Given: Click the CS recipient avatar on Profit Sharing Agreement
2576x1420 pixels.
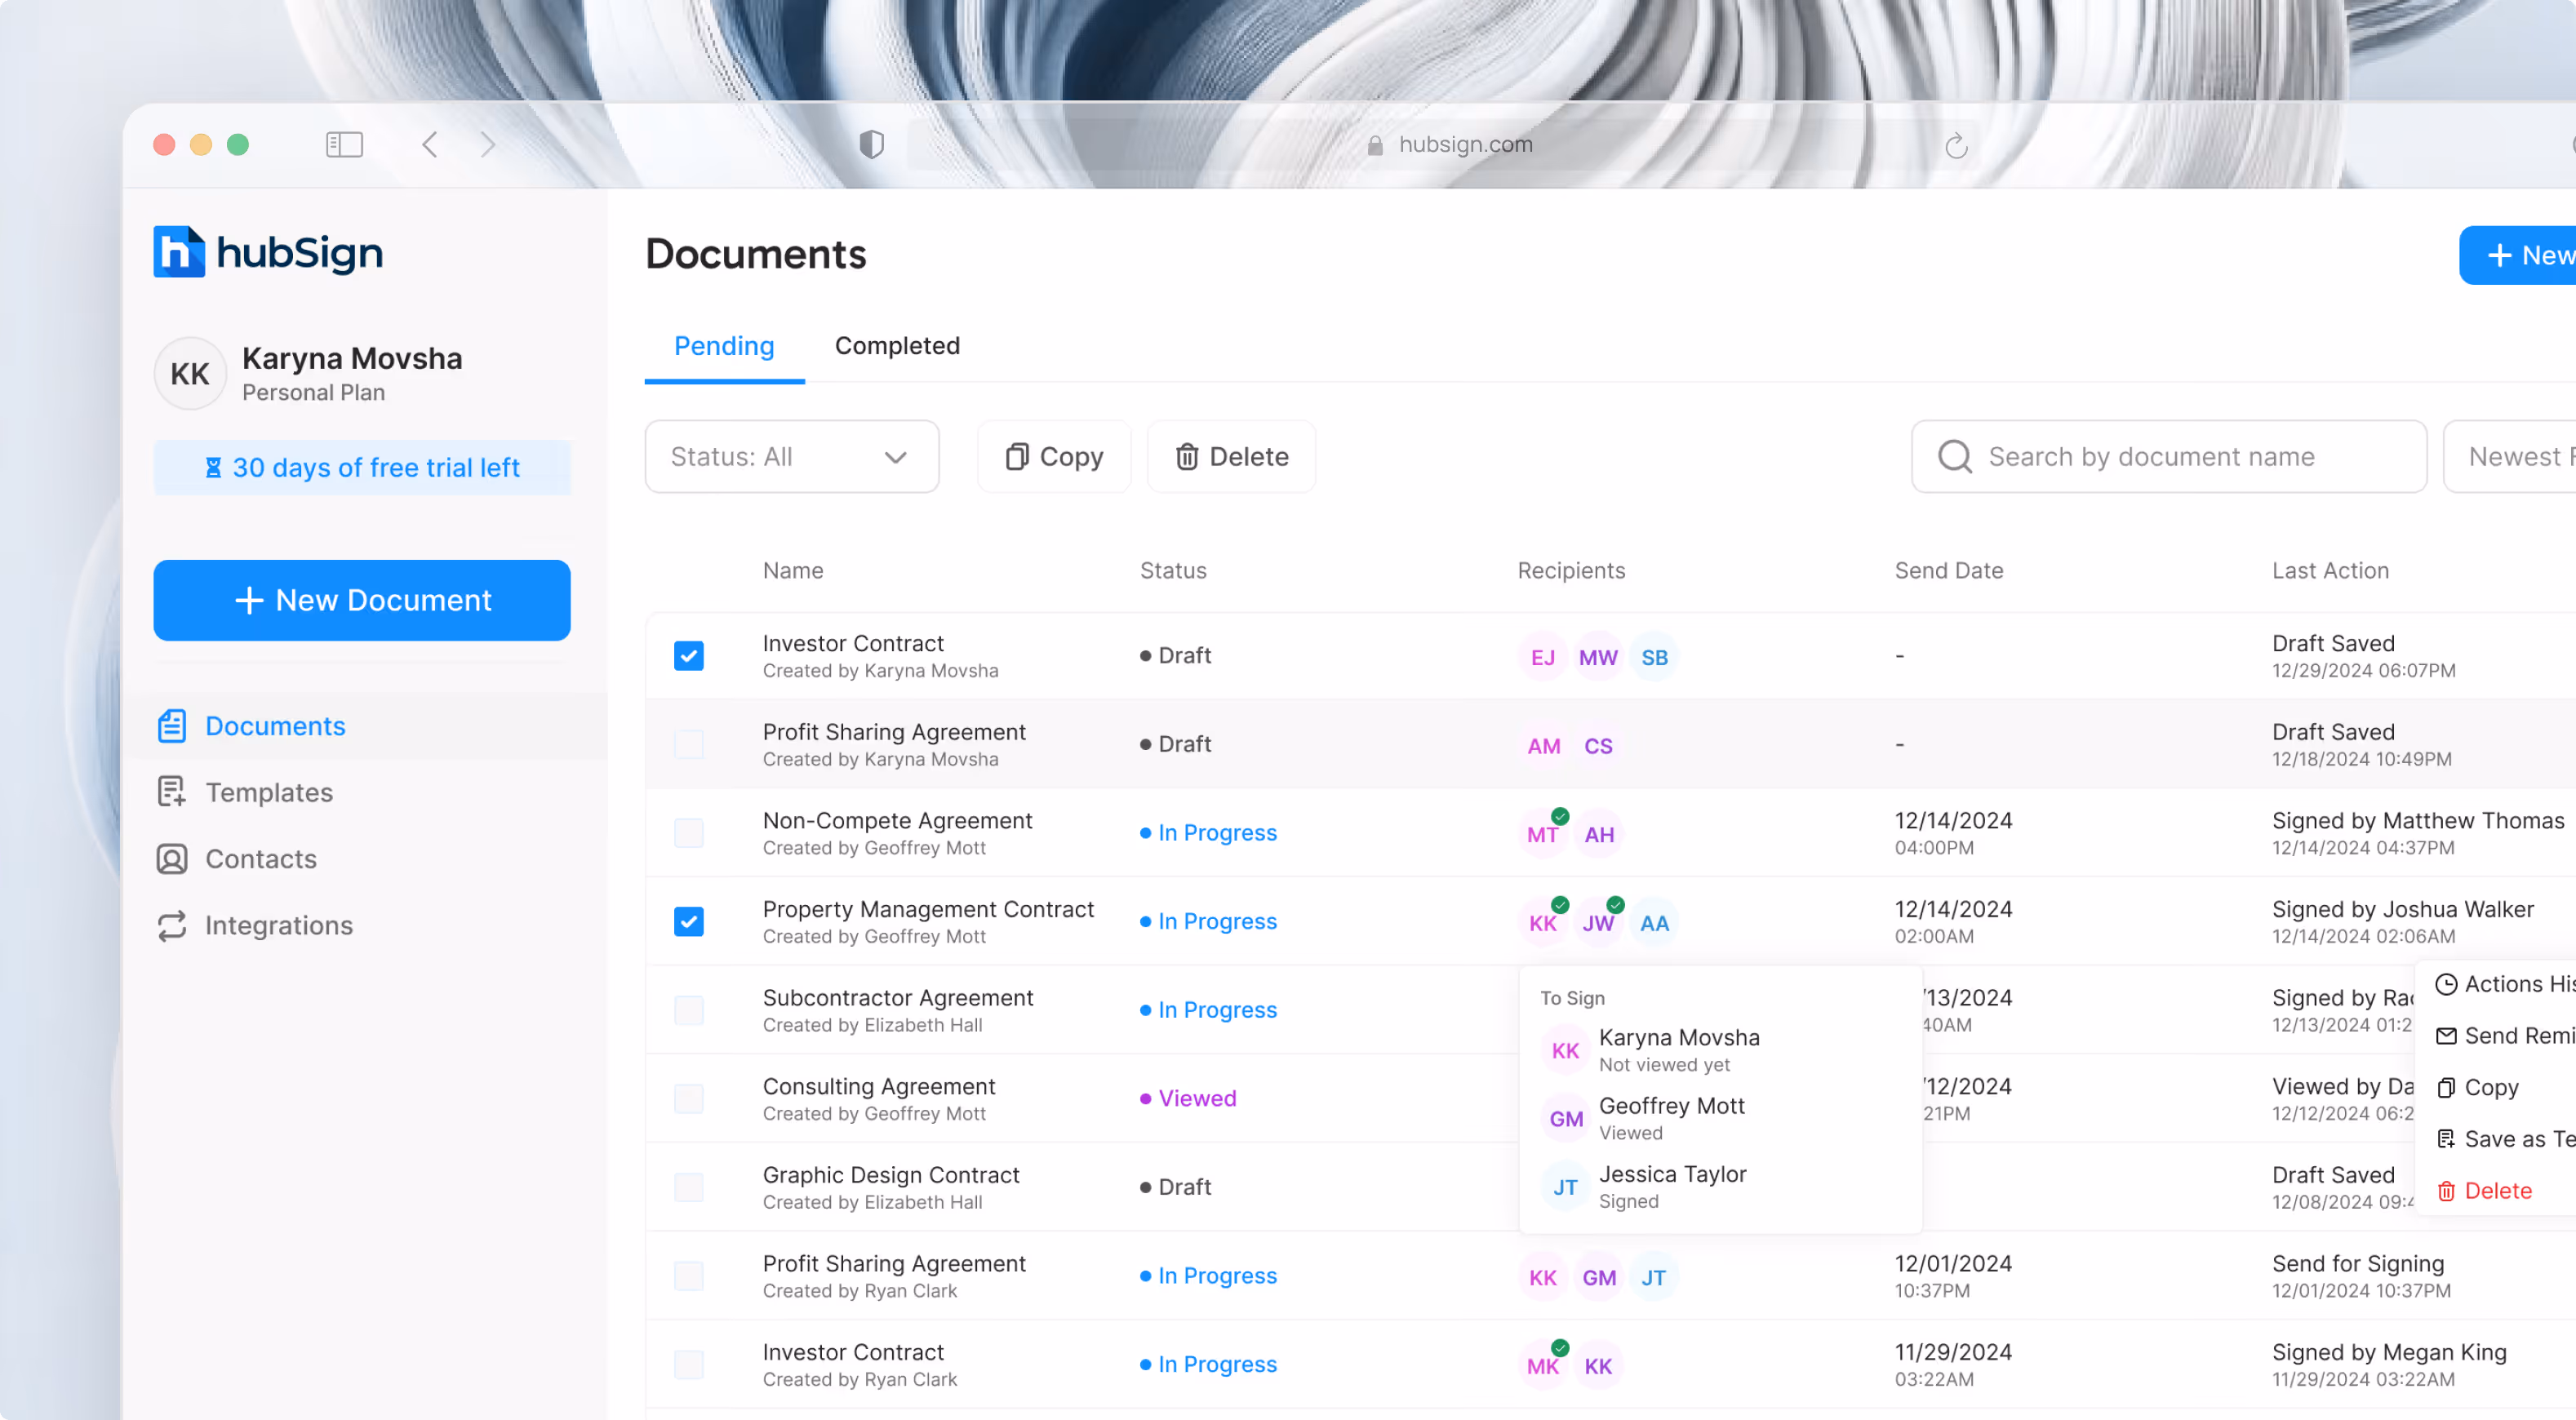Looking at the screenshot, I should click(x=1598, y=746).
